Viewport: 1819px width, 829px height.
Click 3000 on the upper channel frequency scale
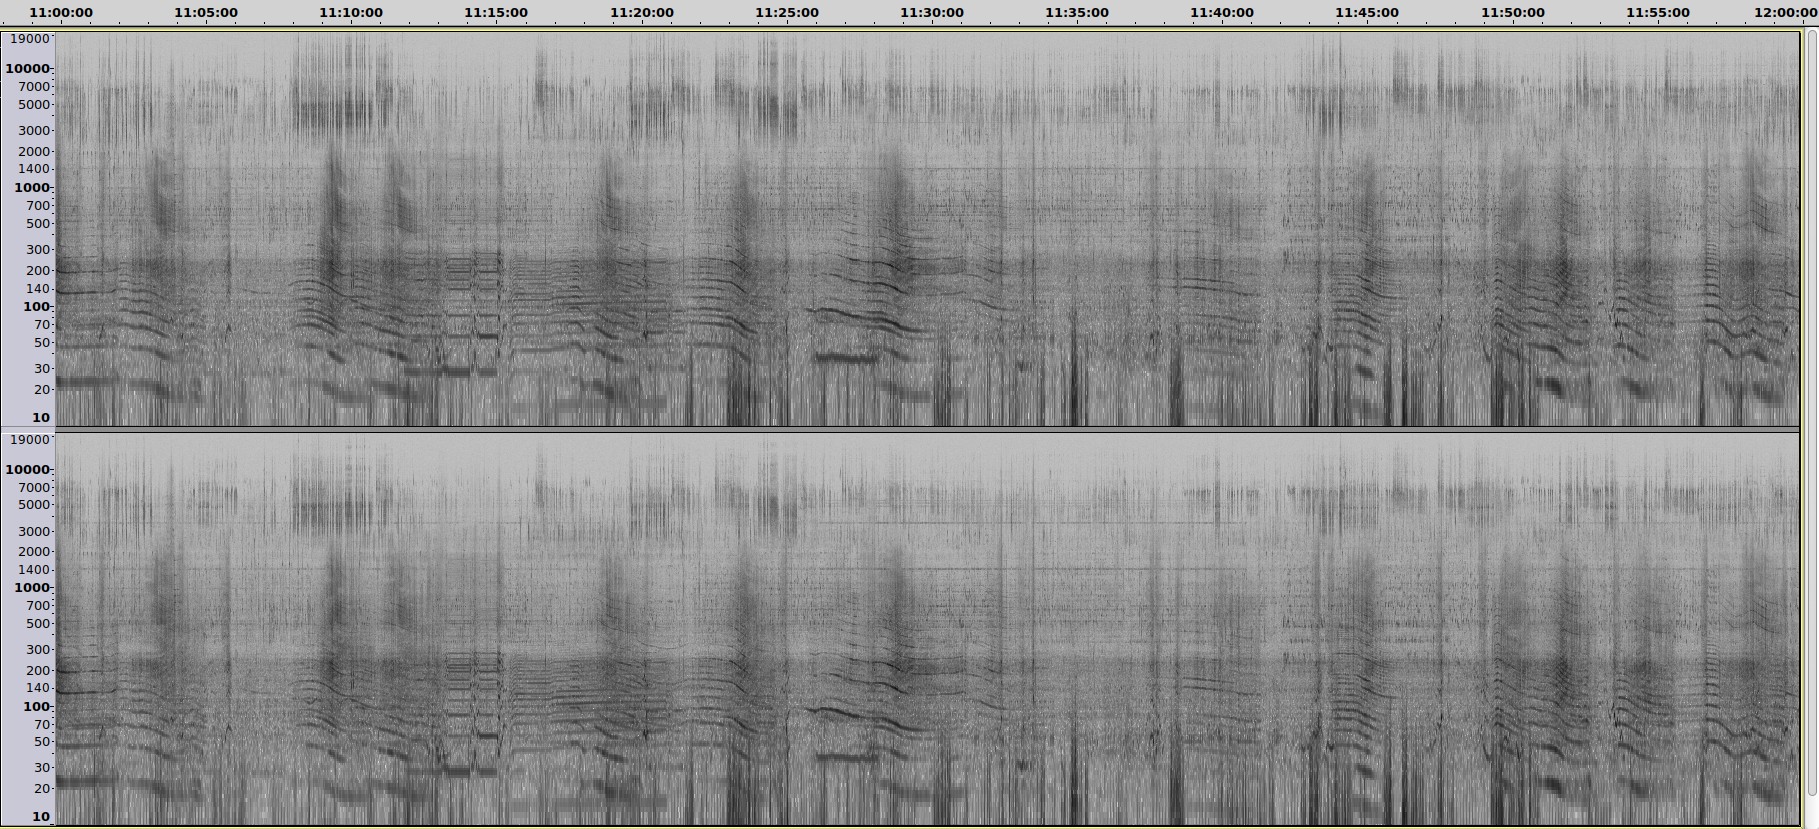(x=34, y=131)
